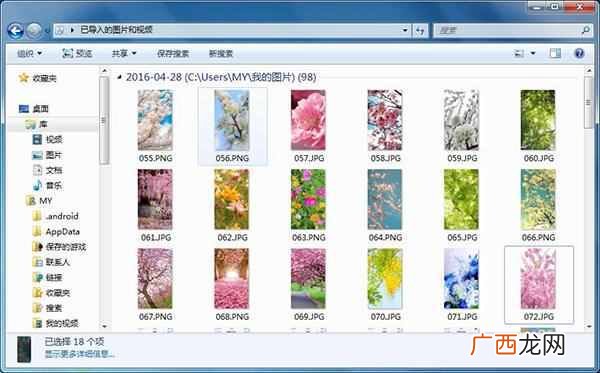
Task: Click the breadcrumb arrow before 已导入的图片和视频
Action: click(72, 30)
